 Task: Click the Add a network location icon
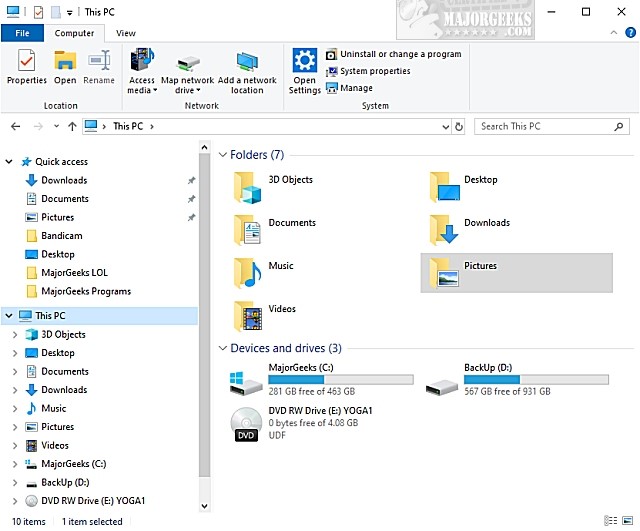[247, 68]
